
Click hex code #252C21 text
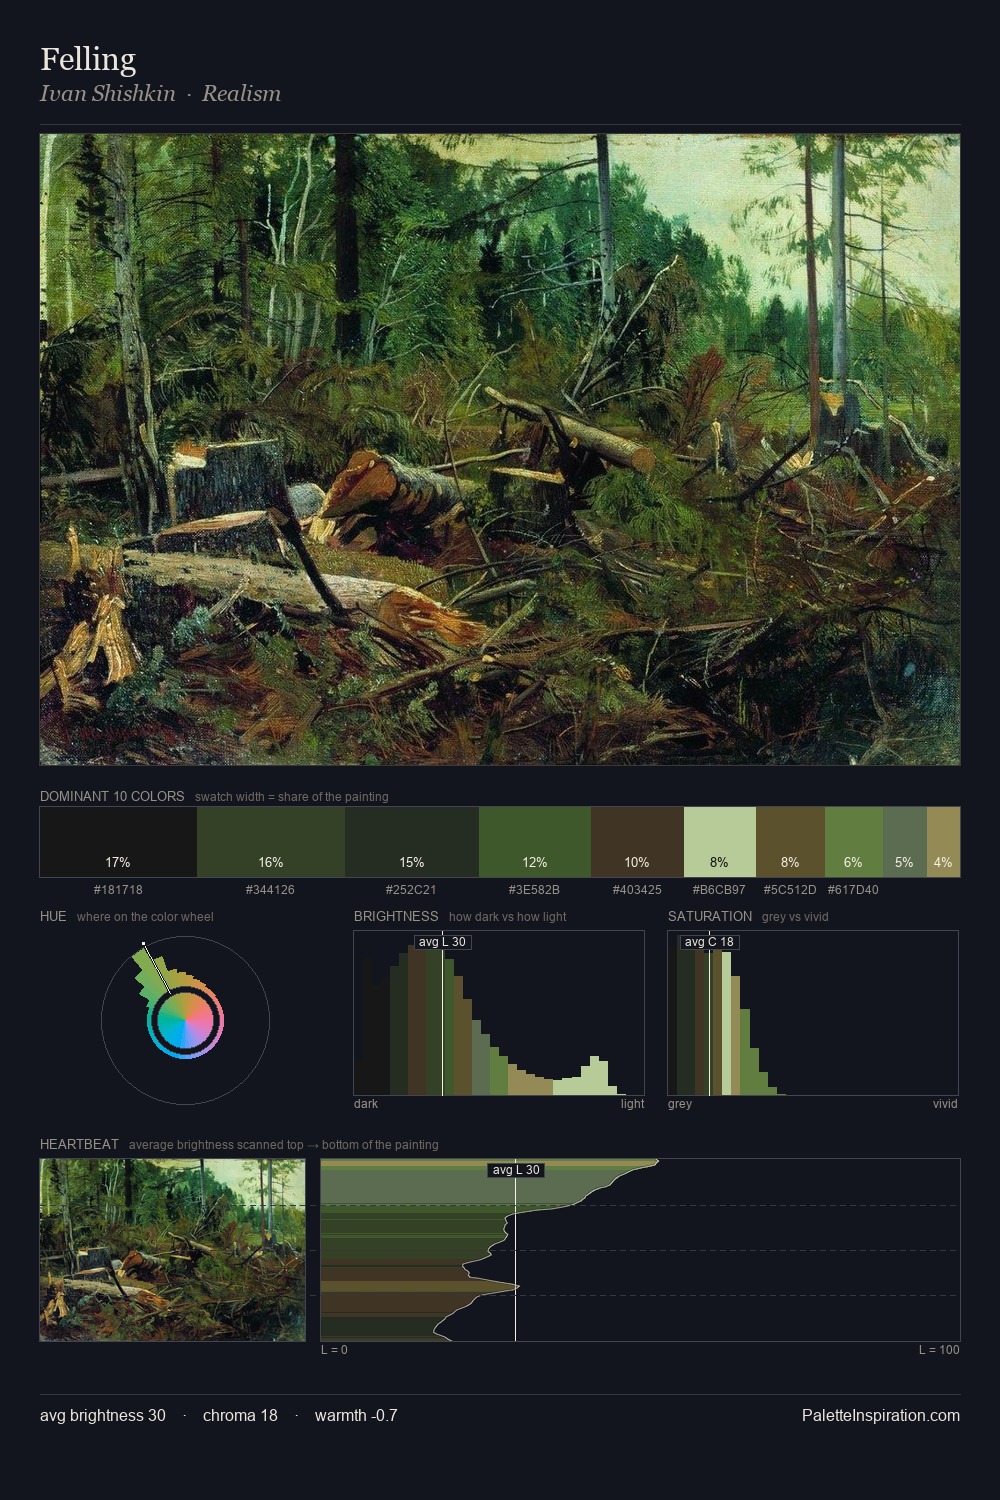(411, 889)
